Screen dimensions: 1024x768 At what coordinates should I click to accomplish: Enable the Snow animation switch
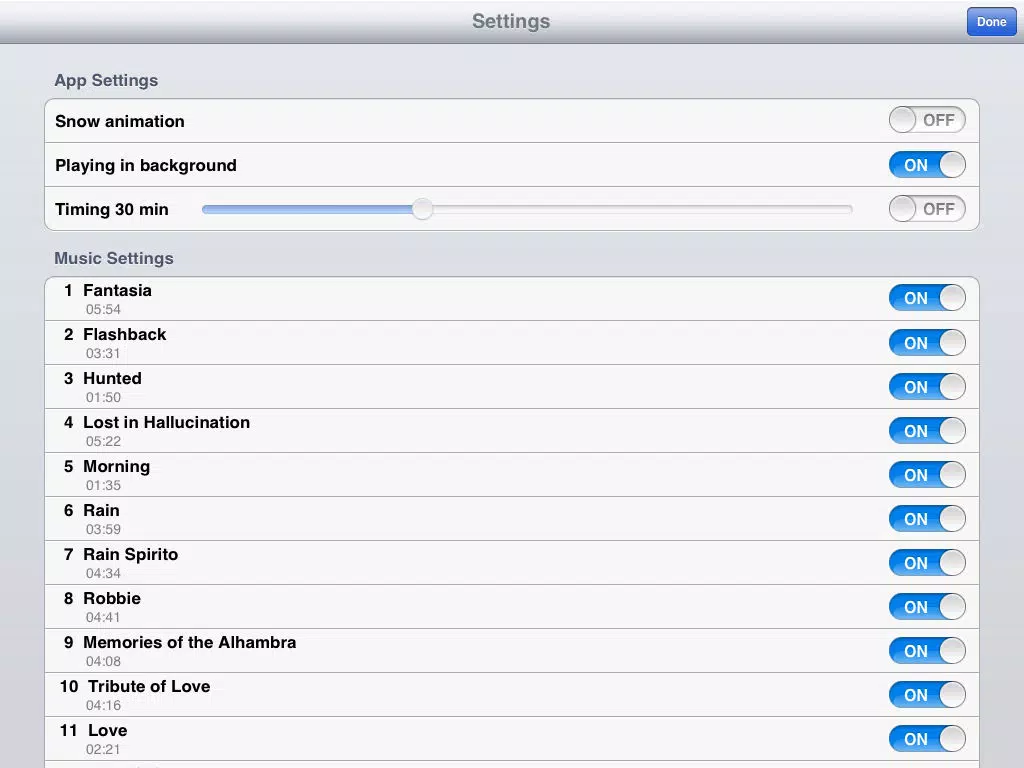pos(927,120)
